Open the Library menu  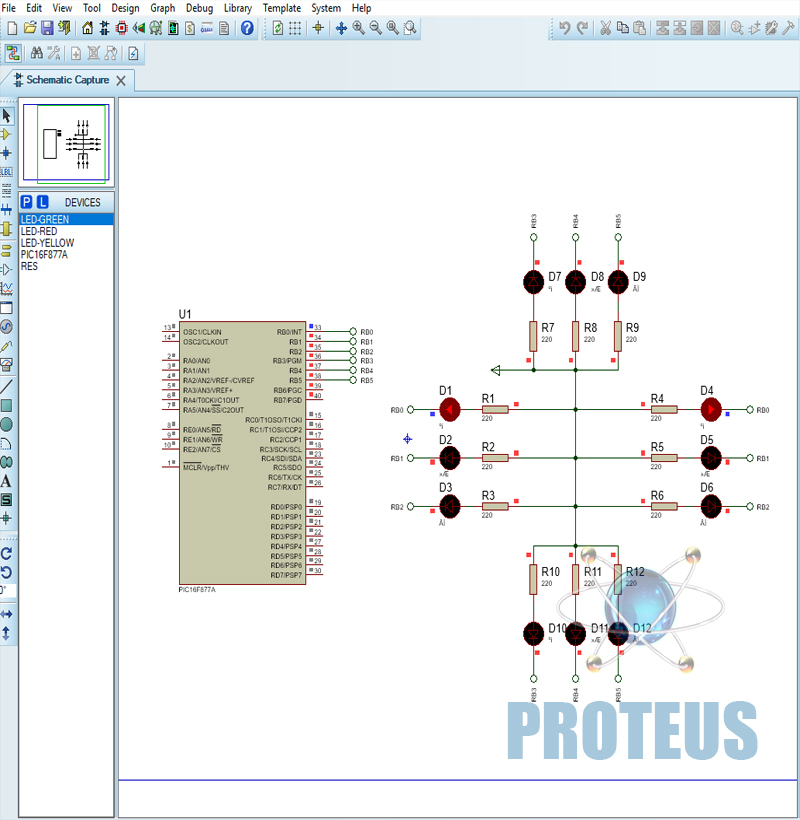[x=237, y=7]
